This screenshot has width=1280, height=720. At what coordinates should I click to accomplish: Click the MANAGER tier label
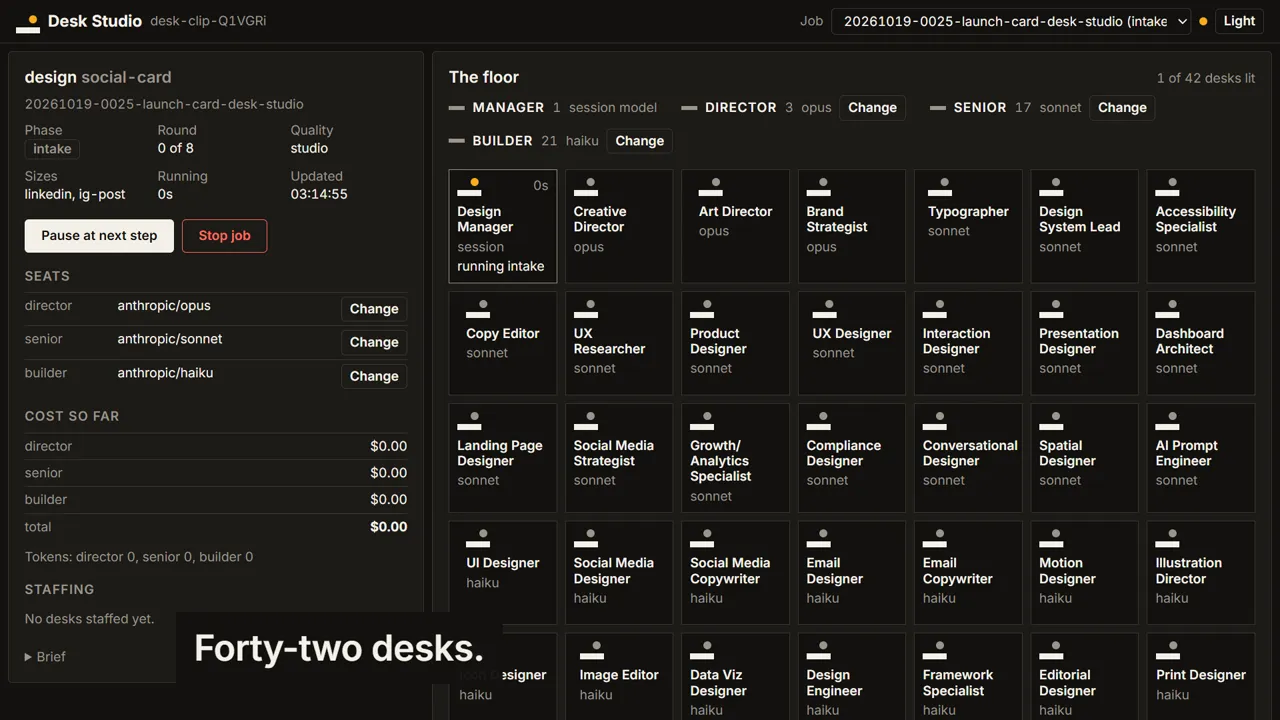coord(508,107)
